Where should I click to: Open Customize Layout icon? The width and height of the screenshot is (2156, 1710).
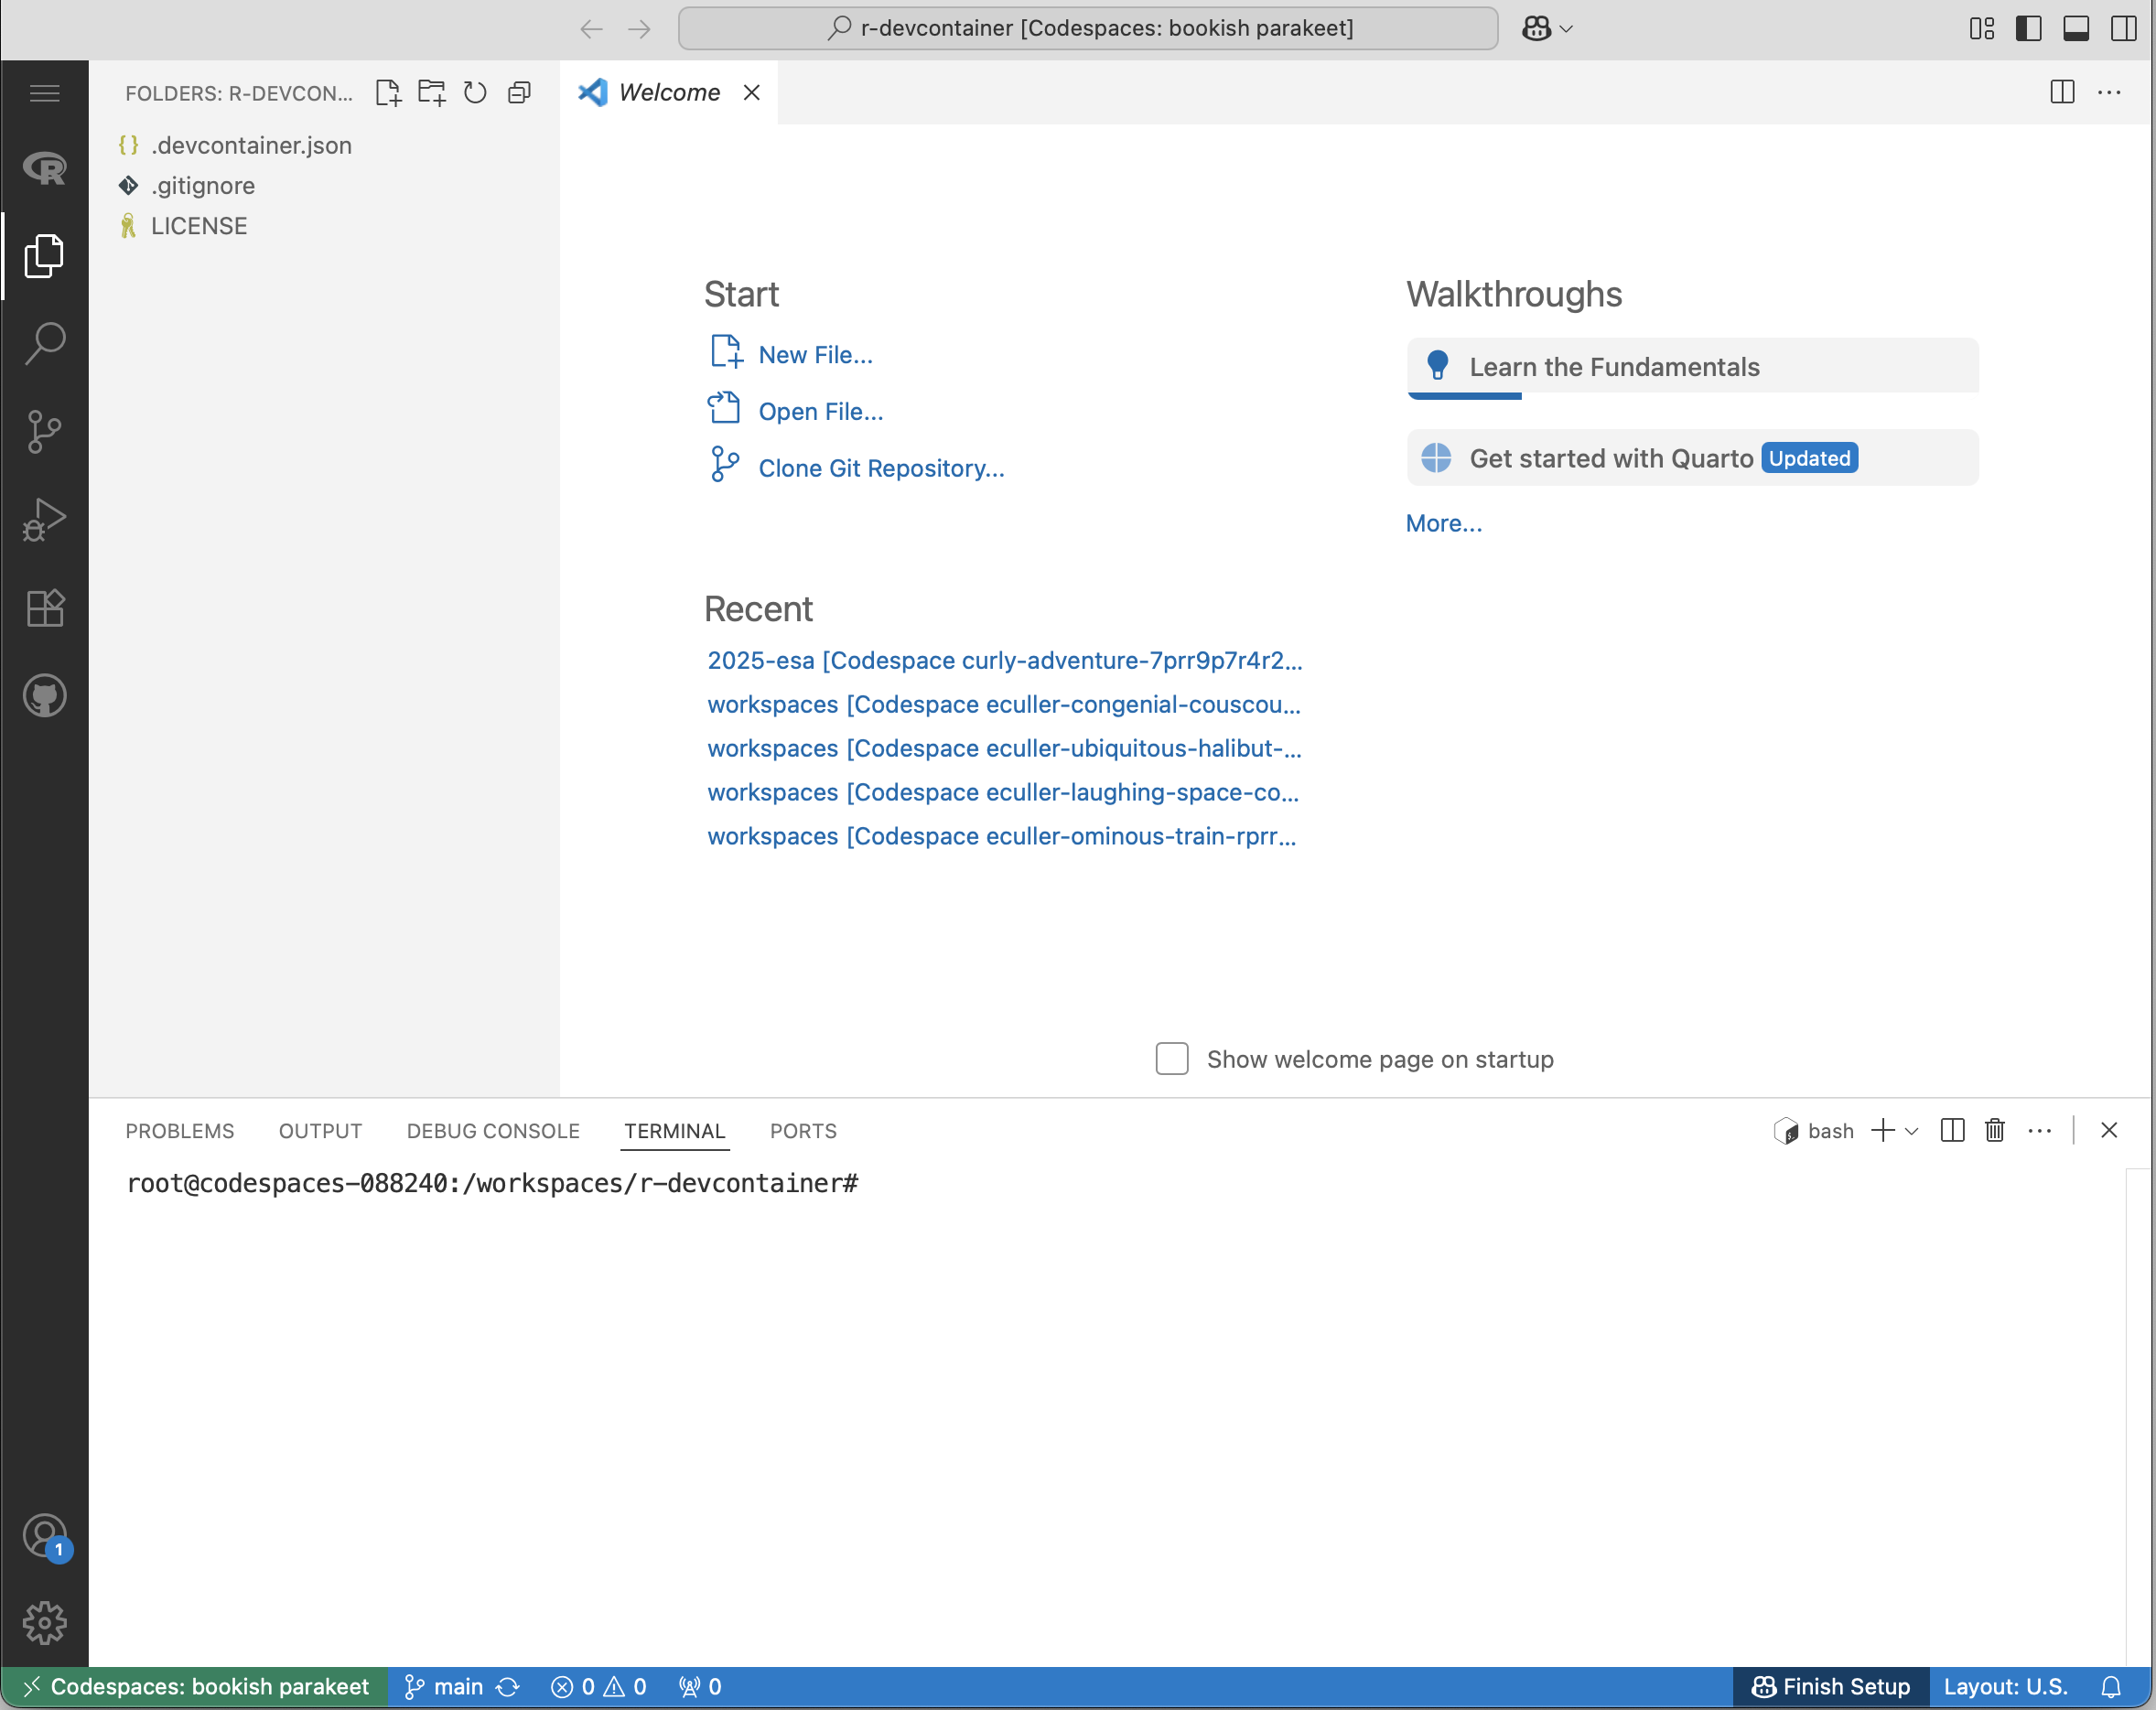tap(1982, 28)
